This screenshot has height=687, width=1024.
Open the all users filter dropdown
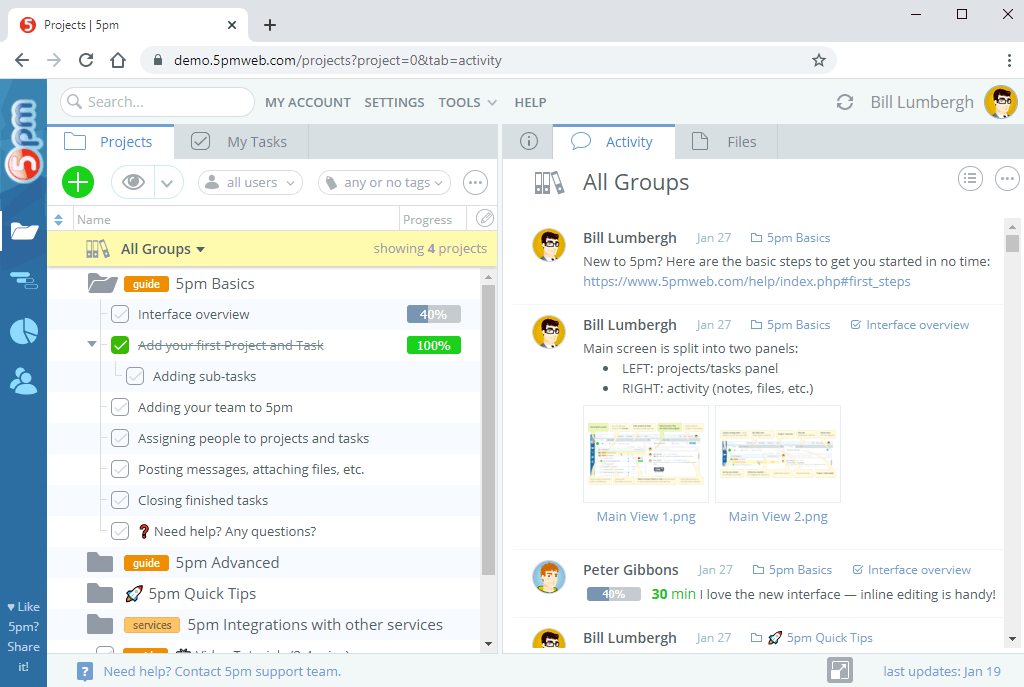click(250, 183)
